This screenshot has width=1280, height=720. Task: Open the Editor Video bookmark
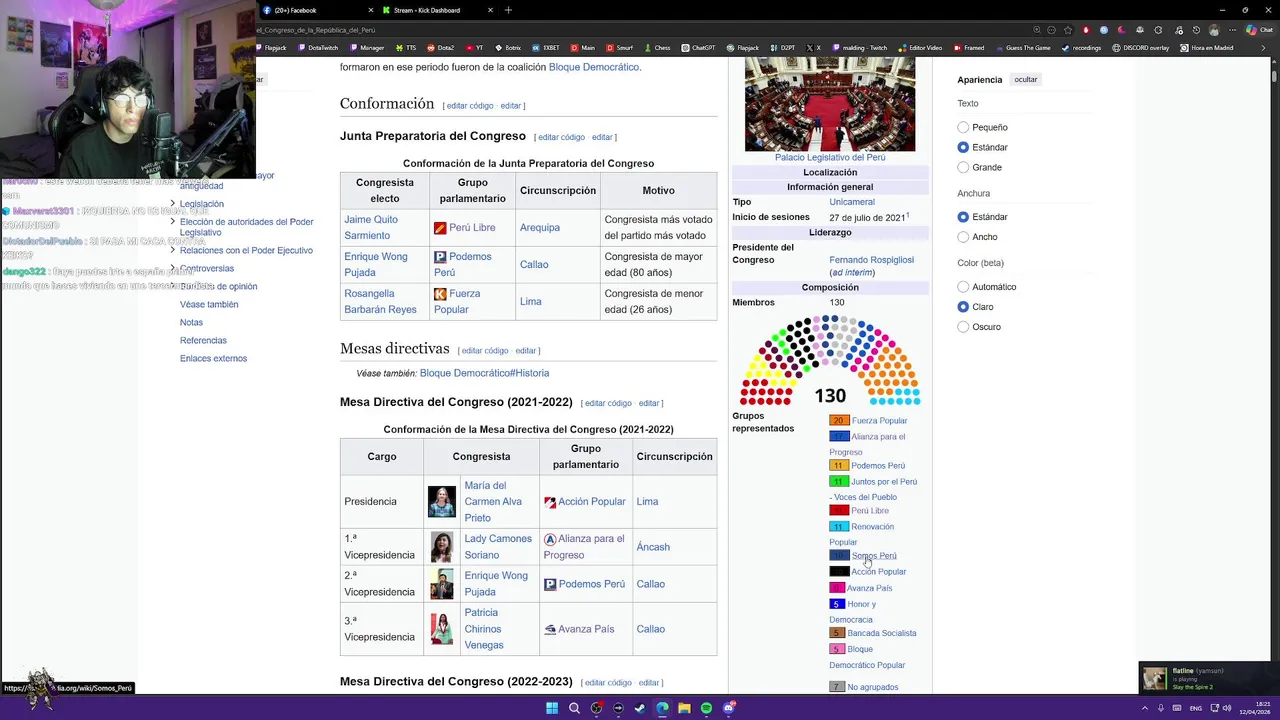920,48
